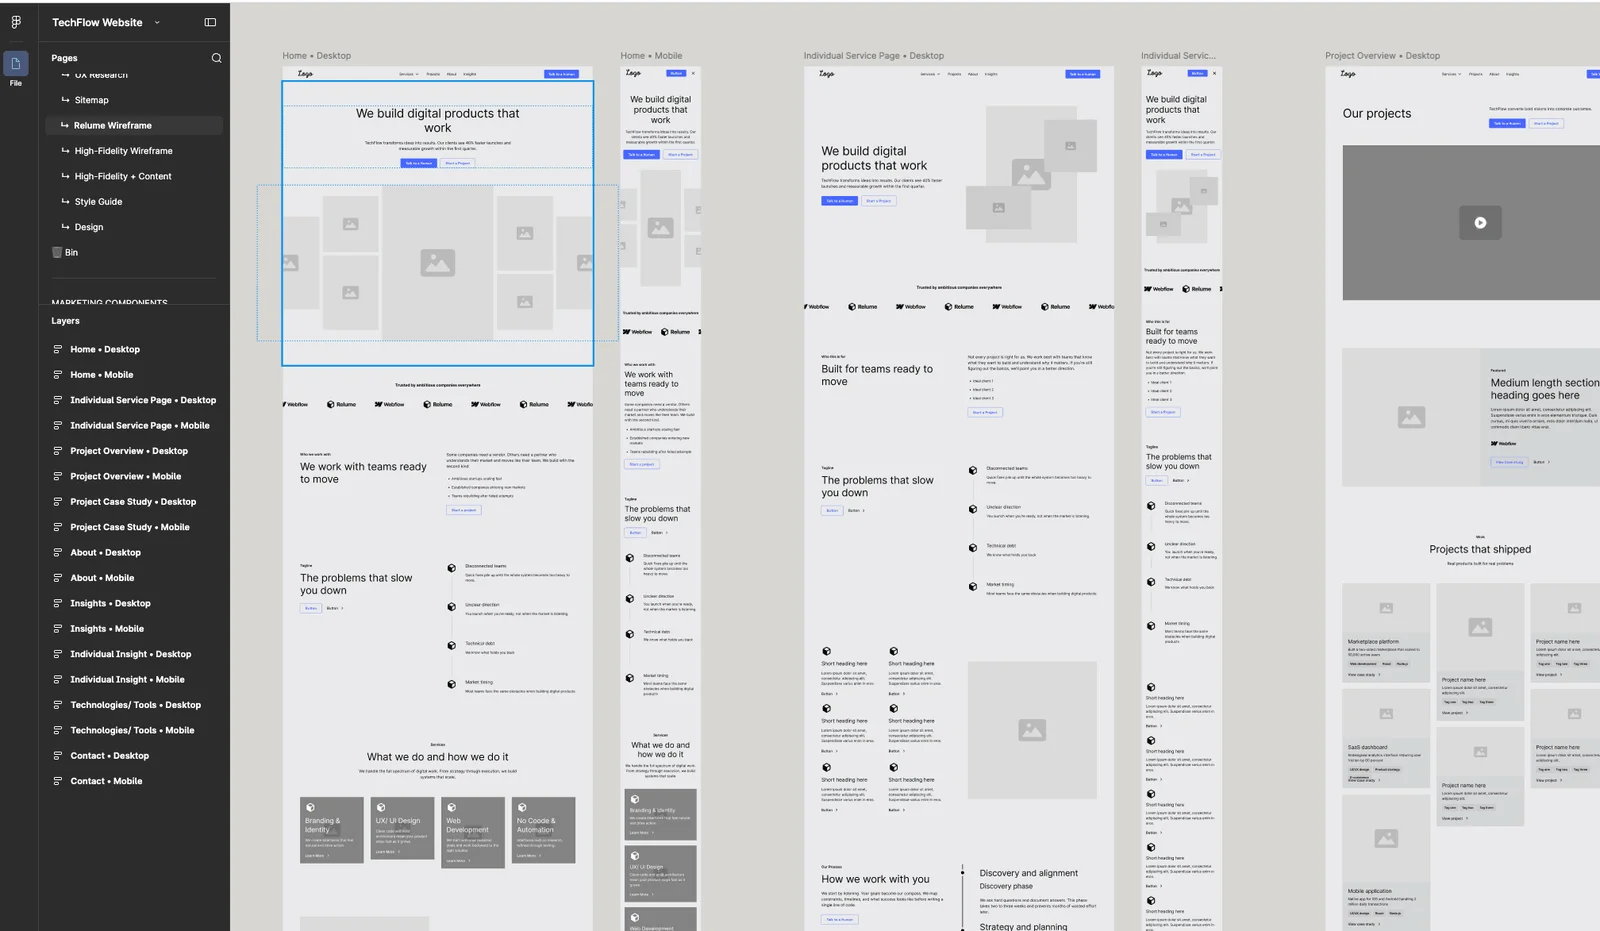Click frame icon beside Home • Desktop layer
The height and width of the screenshot is (931, 1600).
(x=58, y=349)
